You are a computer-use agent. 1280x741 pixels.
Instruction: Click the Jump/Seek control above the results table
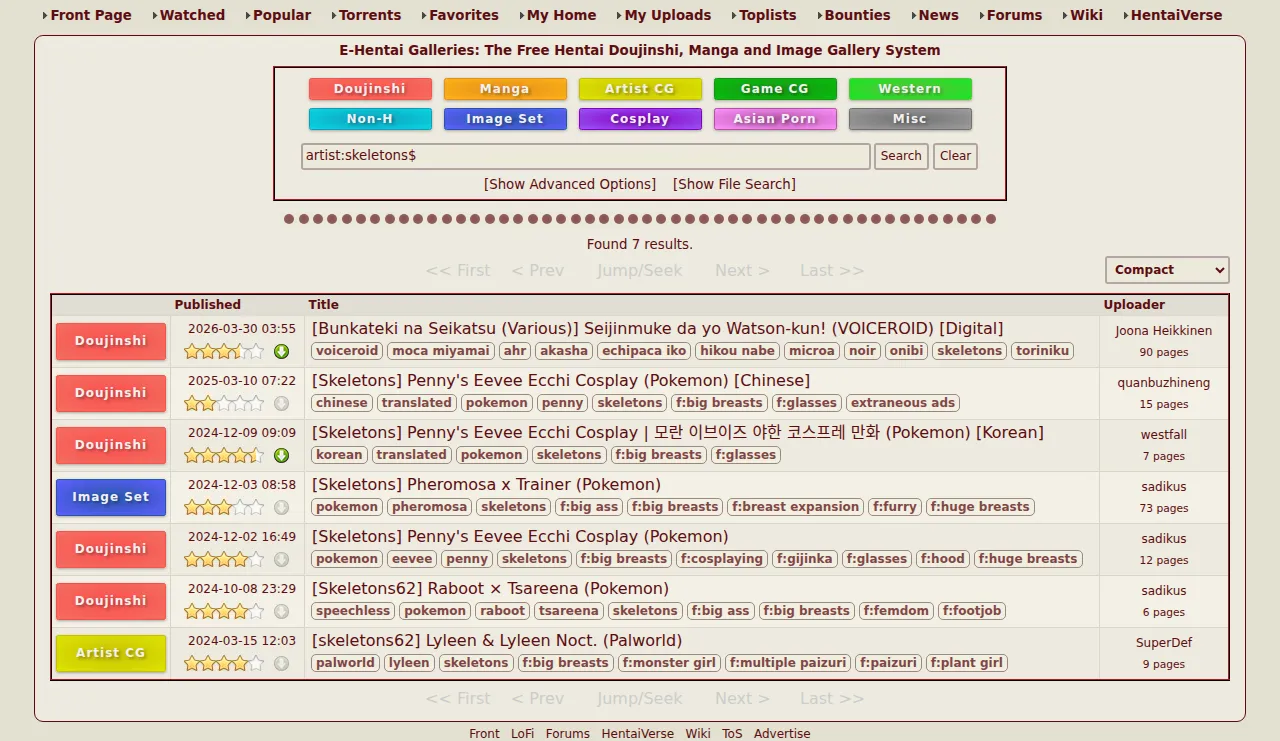(640, 270)
